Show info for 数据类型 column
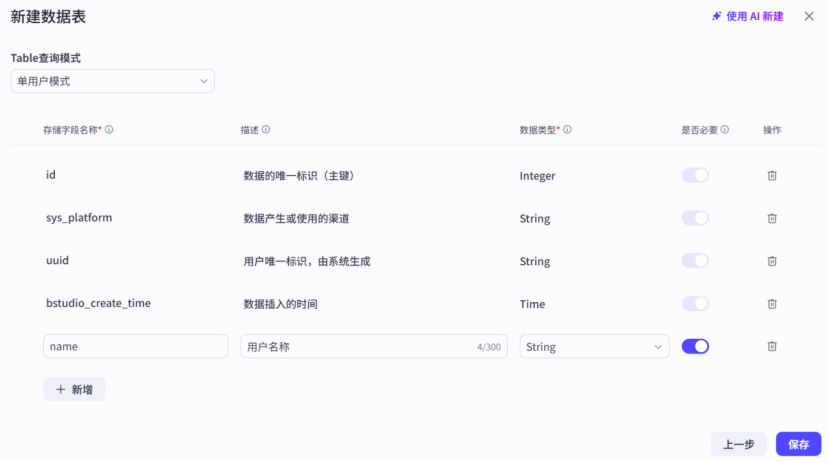Screen dimensions: 828x462 click(x=567, y=129)
